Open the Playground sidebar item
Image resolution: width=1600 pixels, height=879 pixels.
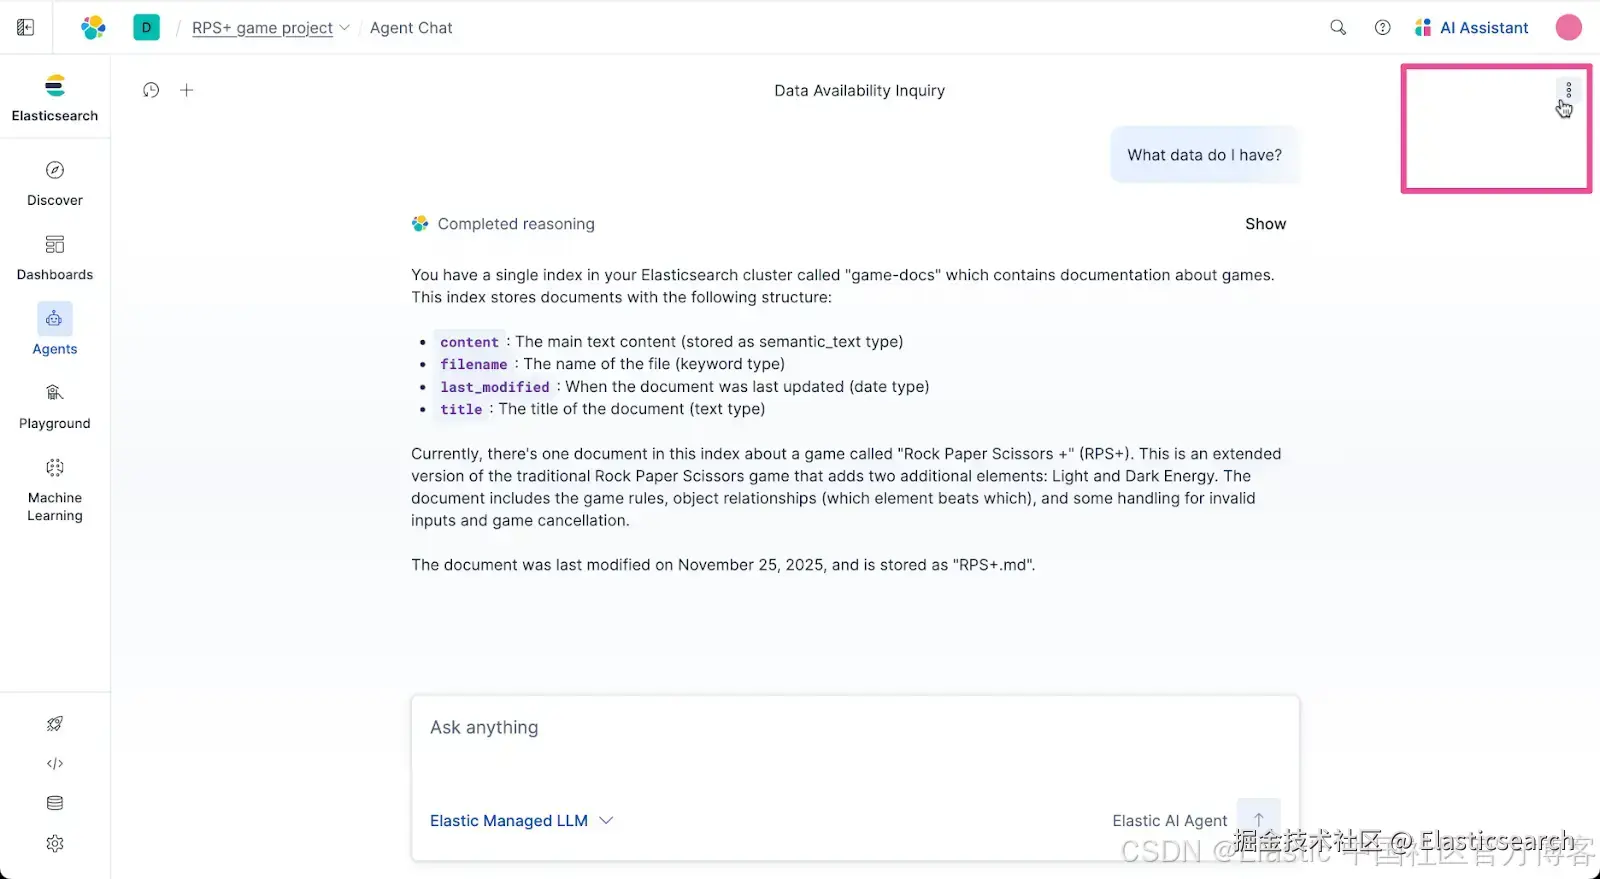point(55,406)
